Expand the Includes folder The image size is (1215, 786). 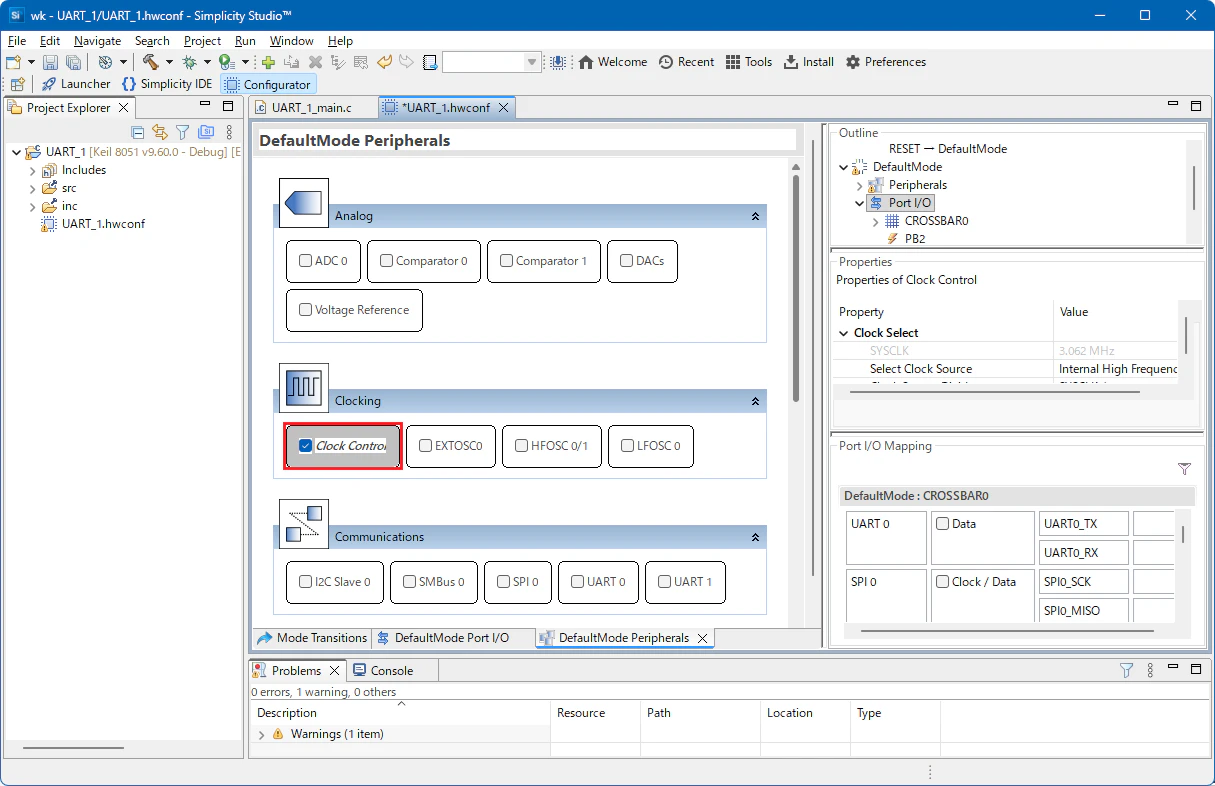[32, 170]
